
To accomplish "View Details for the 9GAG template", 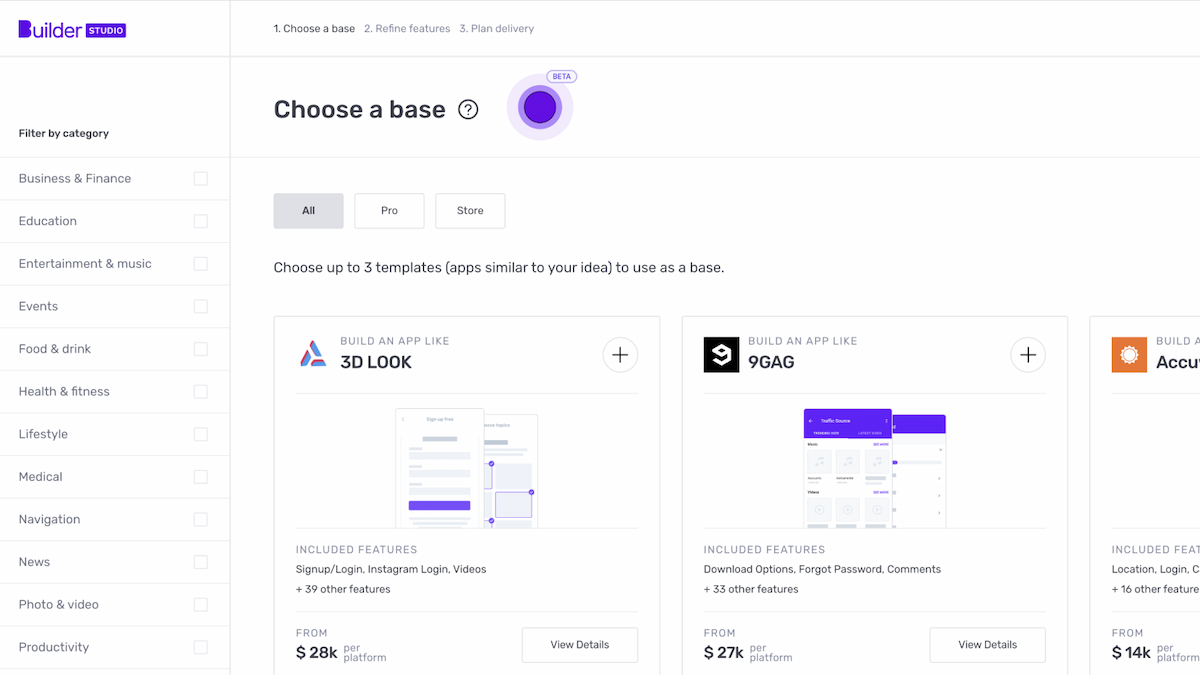I will [988, 645].
